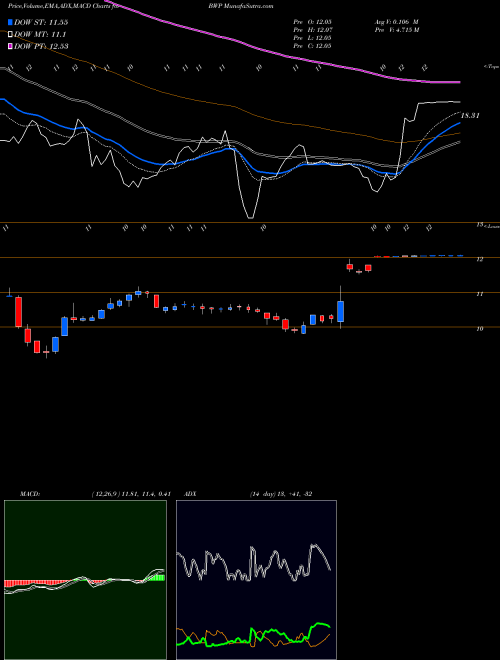Screen dimensions: 500x660
Task: Click the blue DOW ST legend swatch
Action: pos(10,22)
